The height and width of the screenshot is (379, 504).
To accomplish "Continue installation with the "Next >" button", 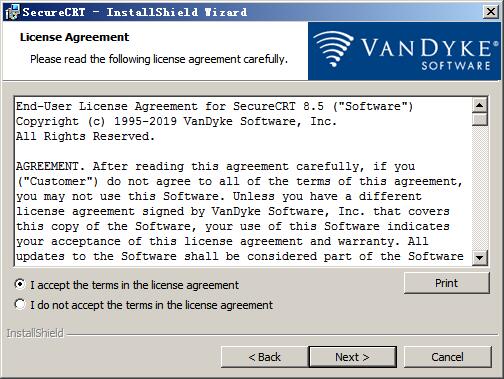I will [352, 357].
